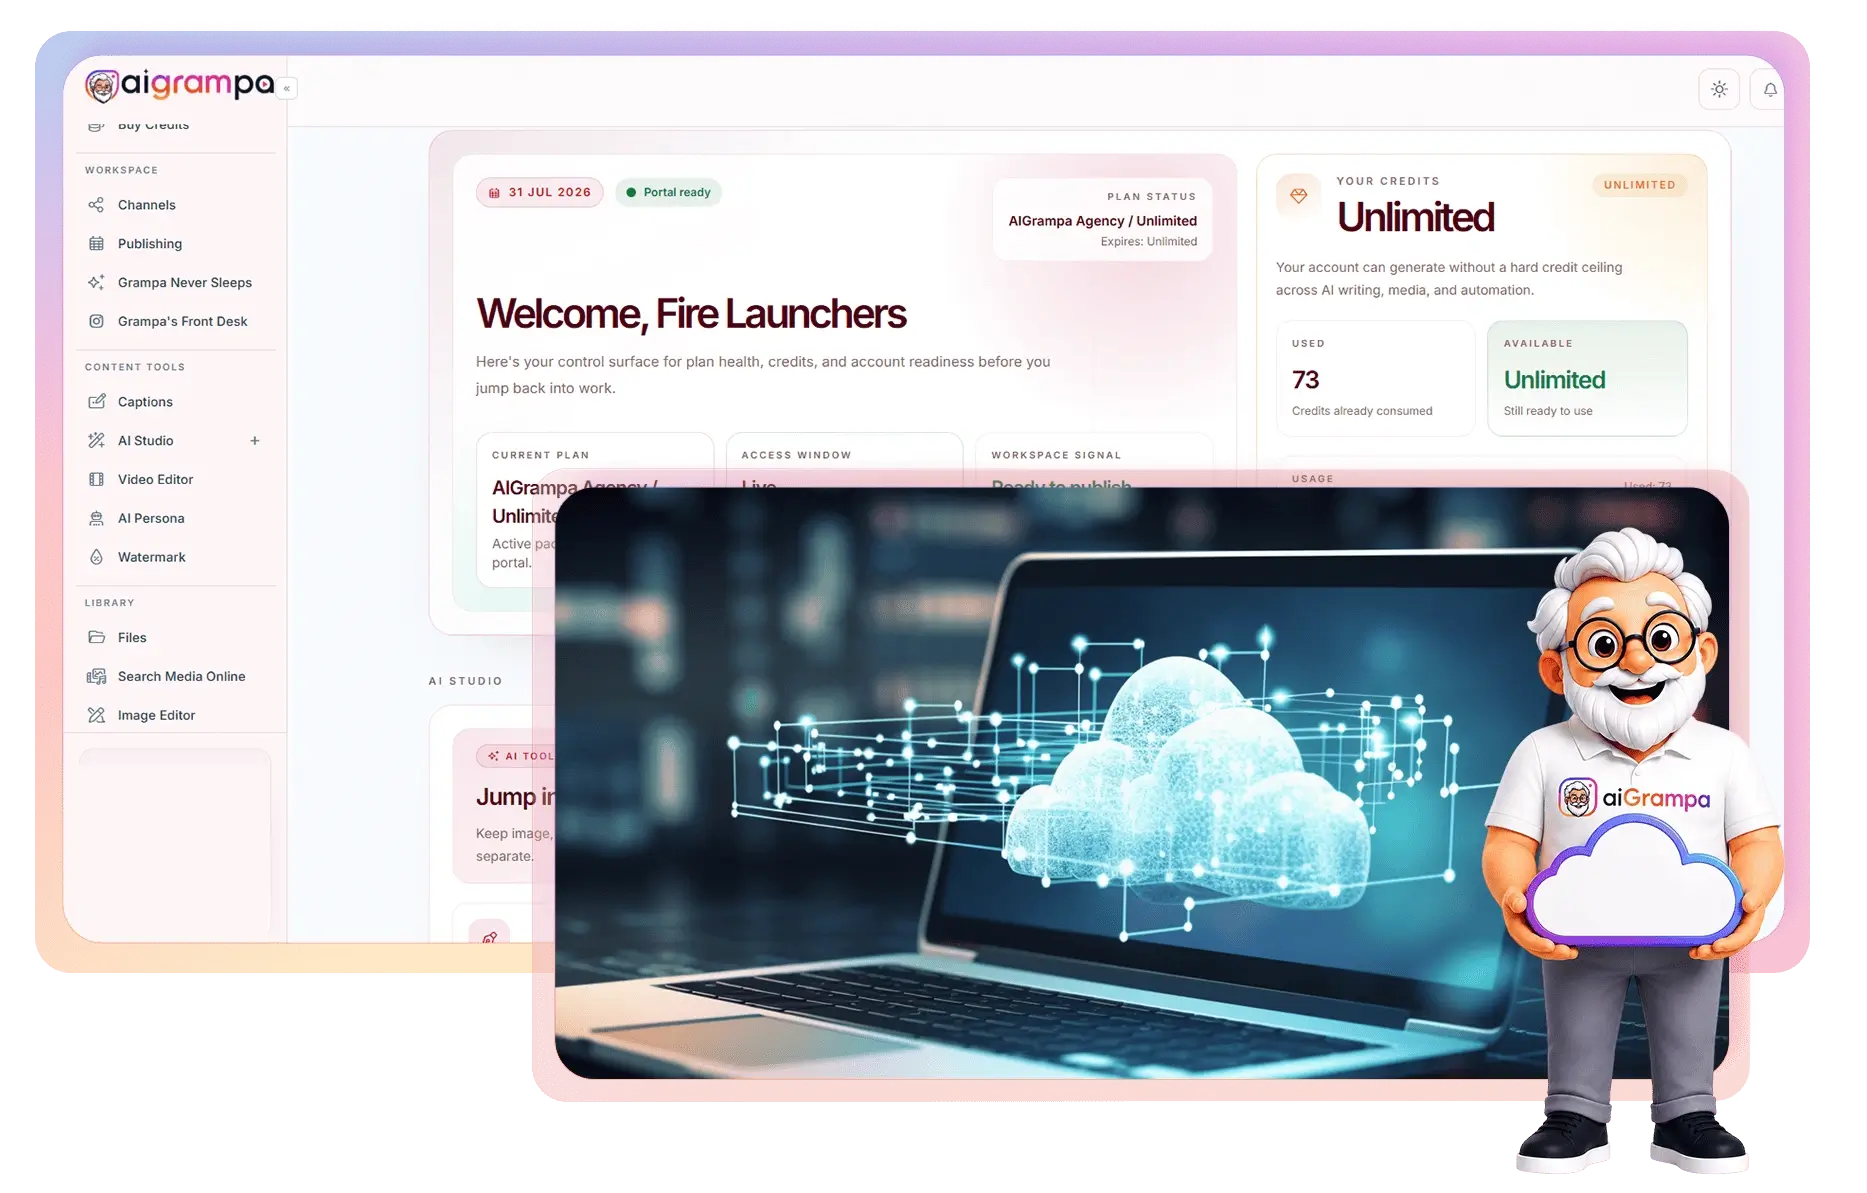Image resolution: width=1867 pixels, height=1193 pixels.
Task: Click the AI STUDIO section label in main area
Action: pos(465,682)
